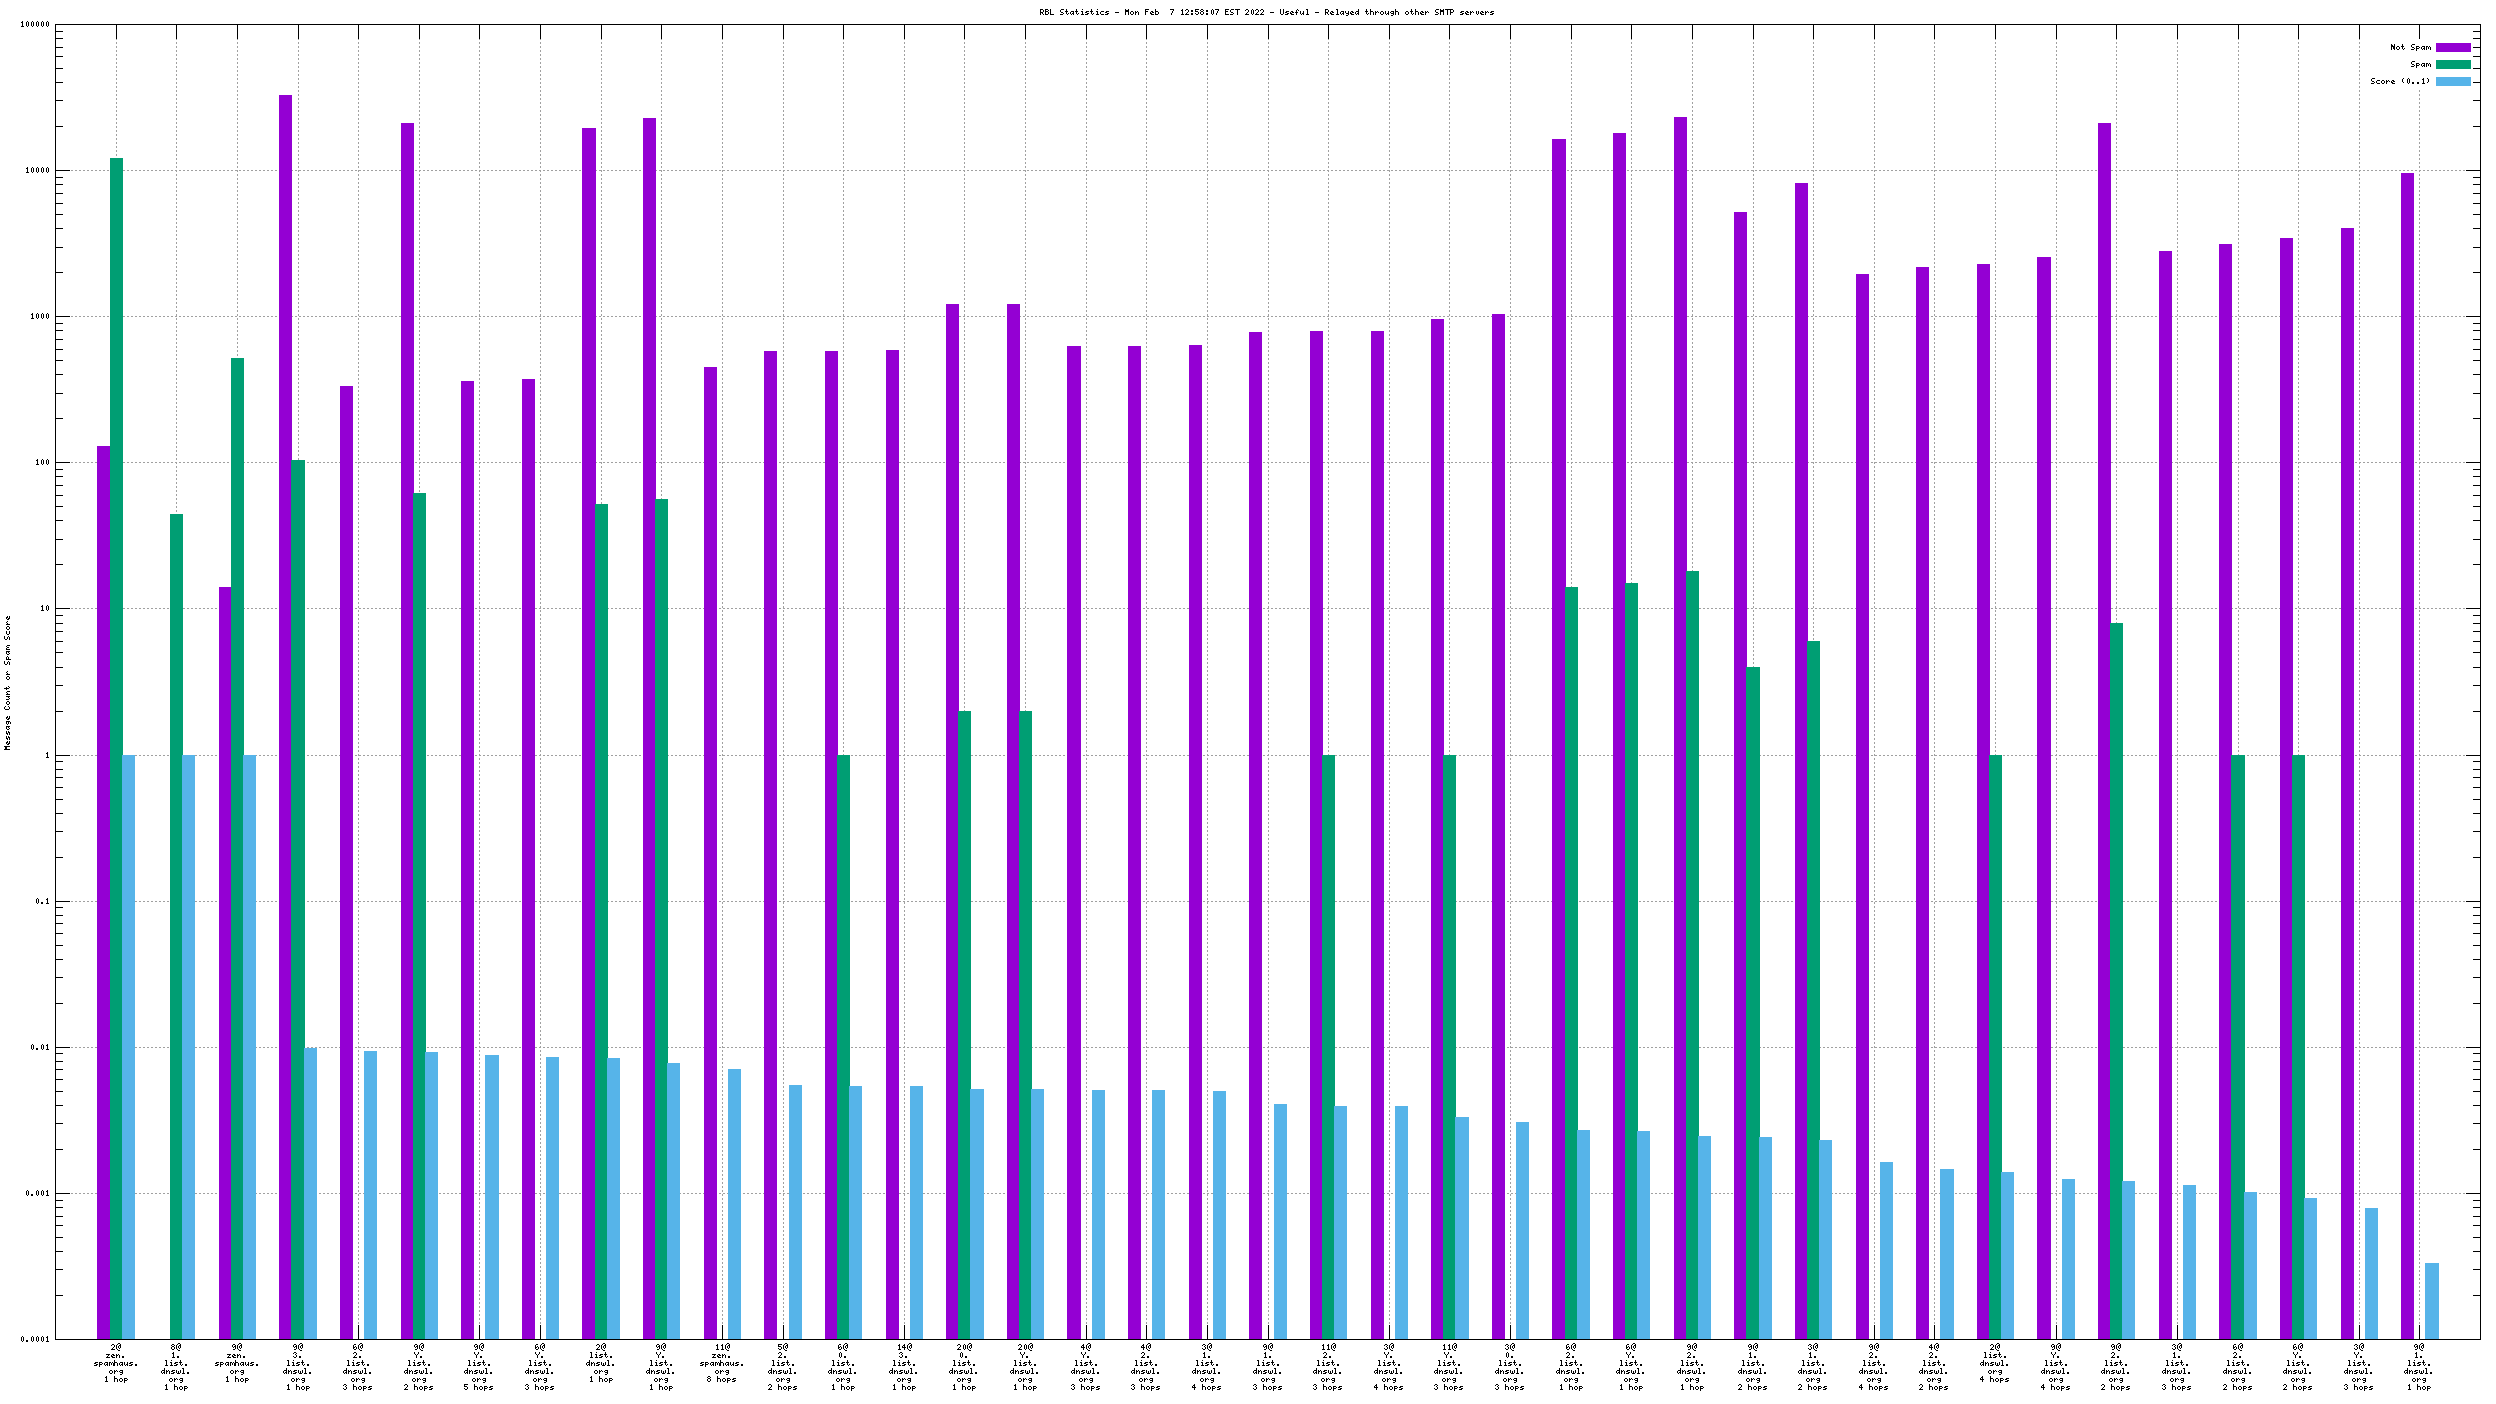Click the green Spam legend swatch

[2452, 64]
